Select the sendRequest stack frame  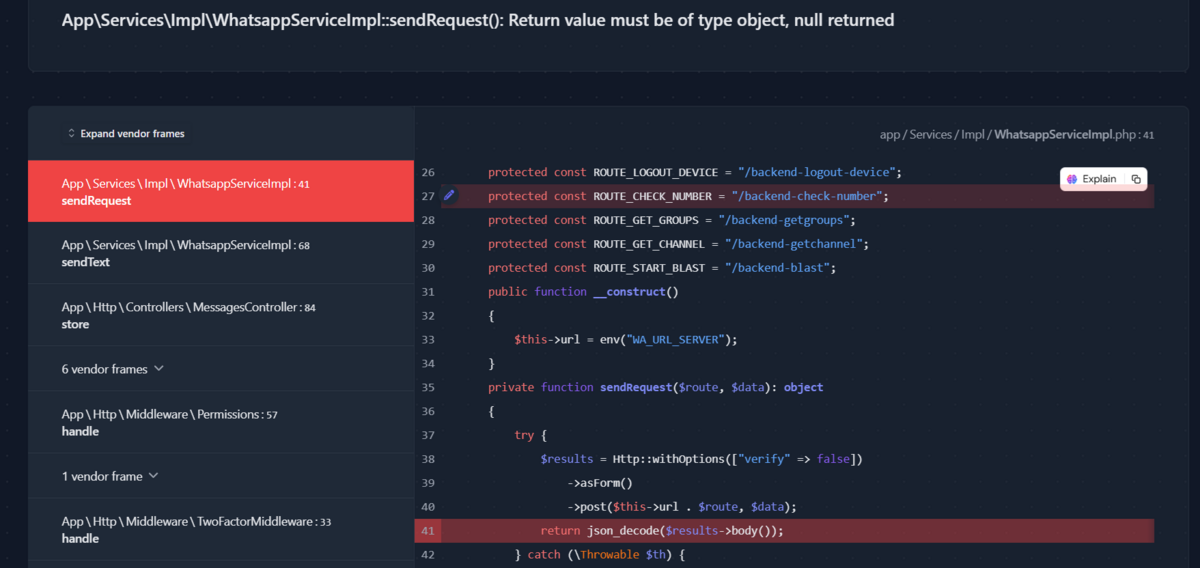click(220, 192)
